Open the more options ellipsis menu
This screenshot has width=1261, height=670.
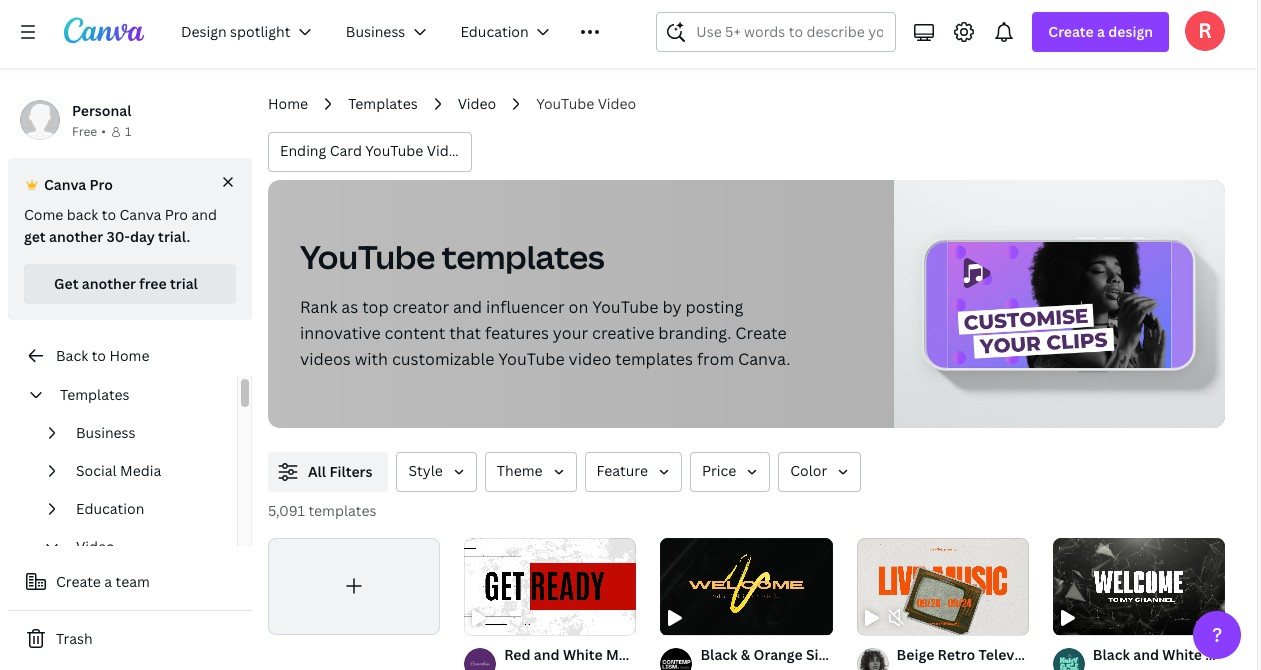590,32
